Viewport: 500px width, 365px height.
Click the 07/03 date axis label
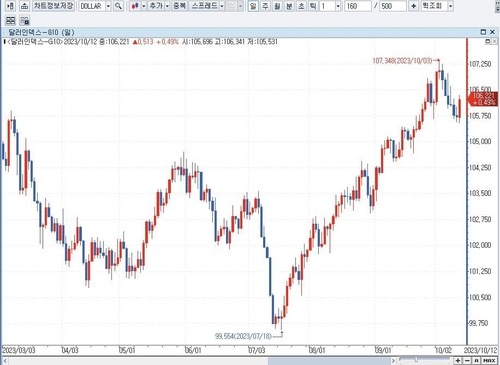coord(257,350)
